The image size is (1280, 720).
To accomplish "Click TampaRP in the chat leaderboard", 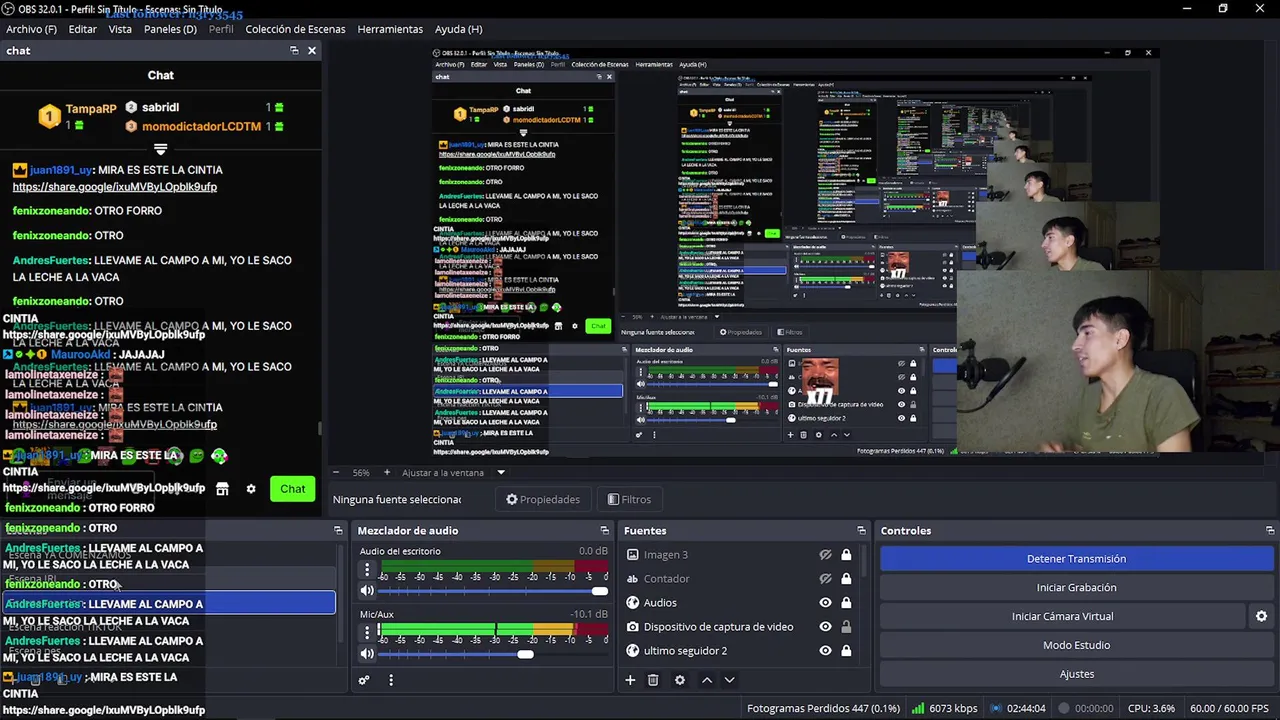I will click(x=91, y=109).
